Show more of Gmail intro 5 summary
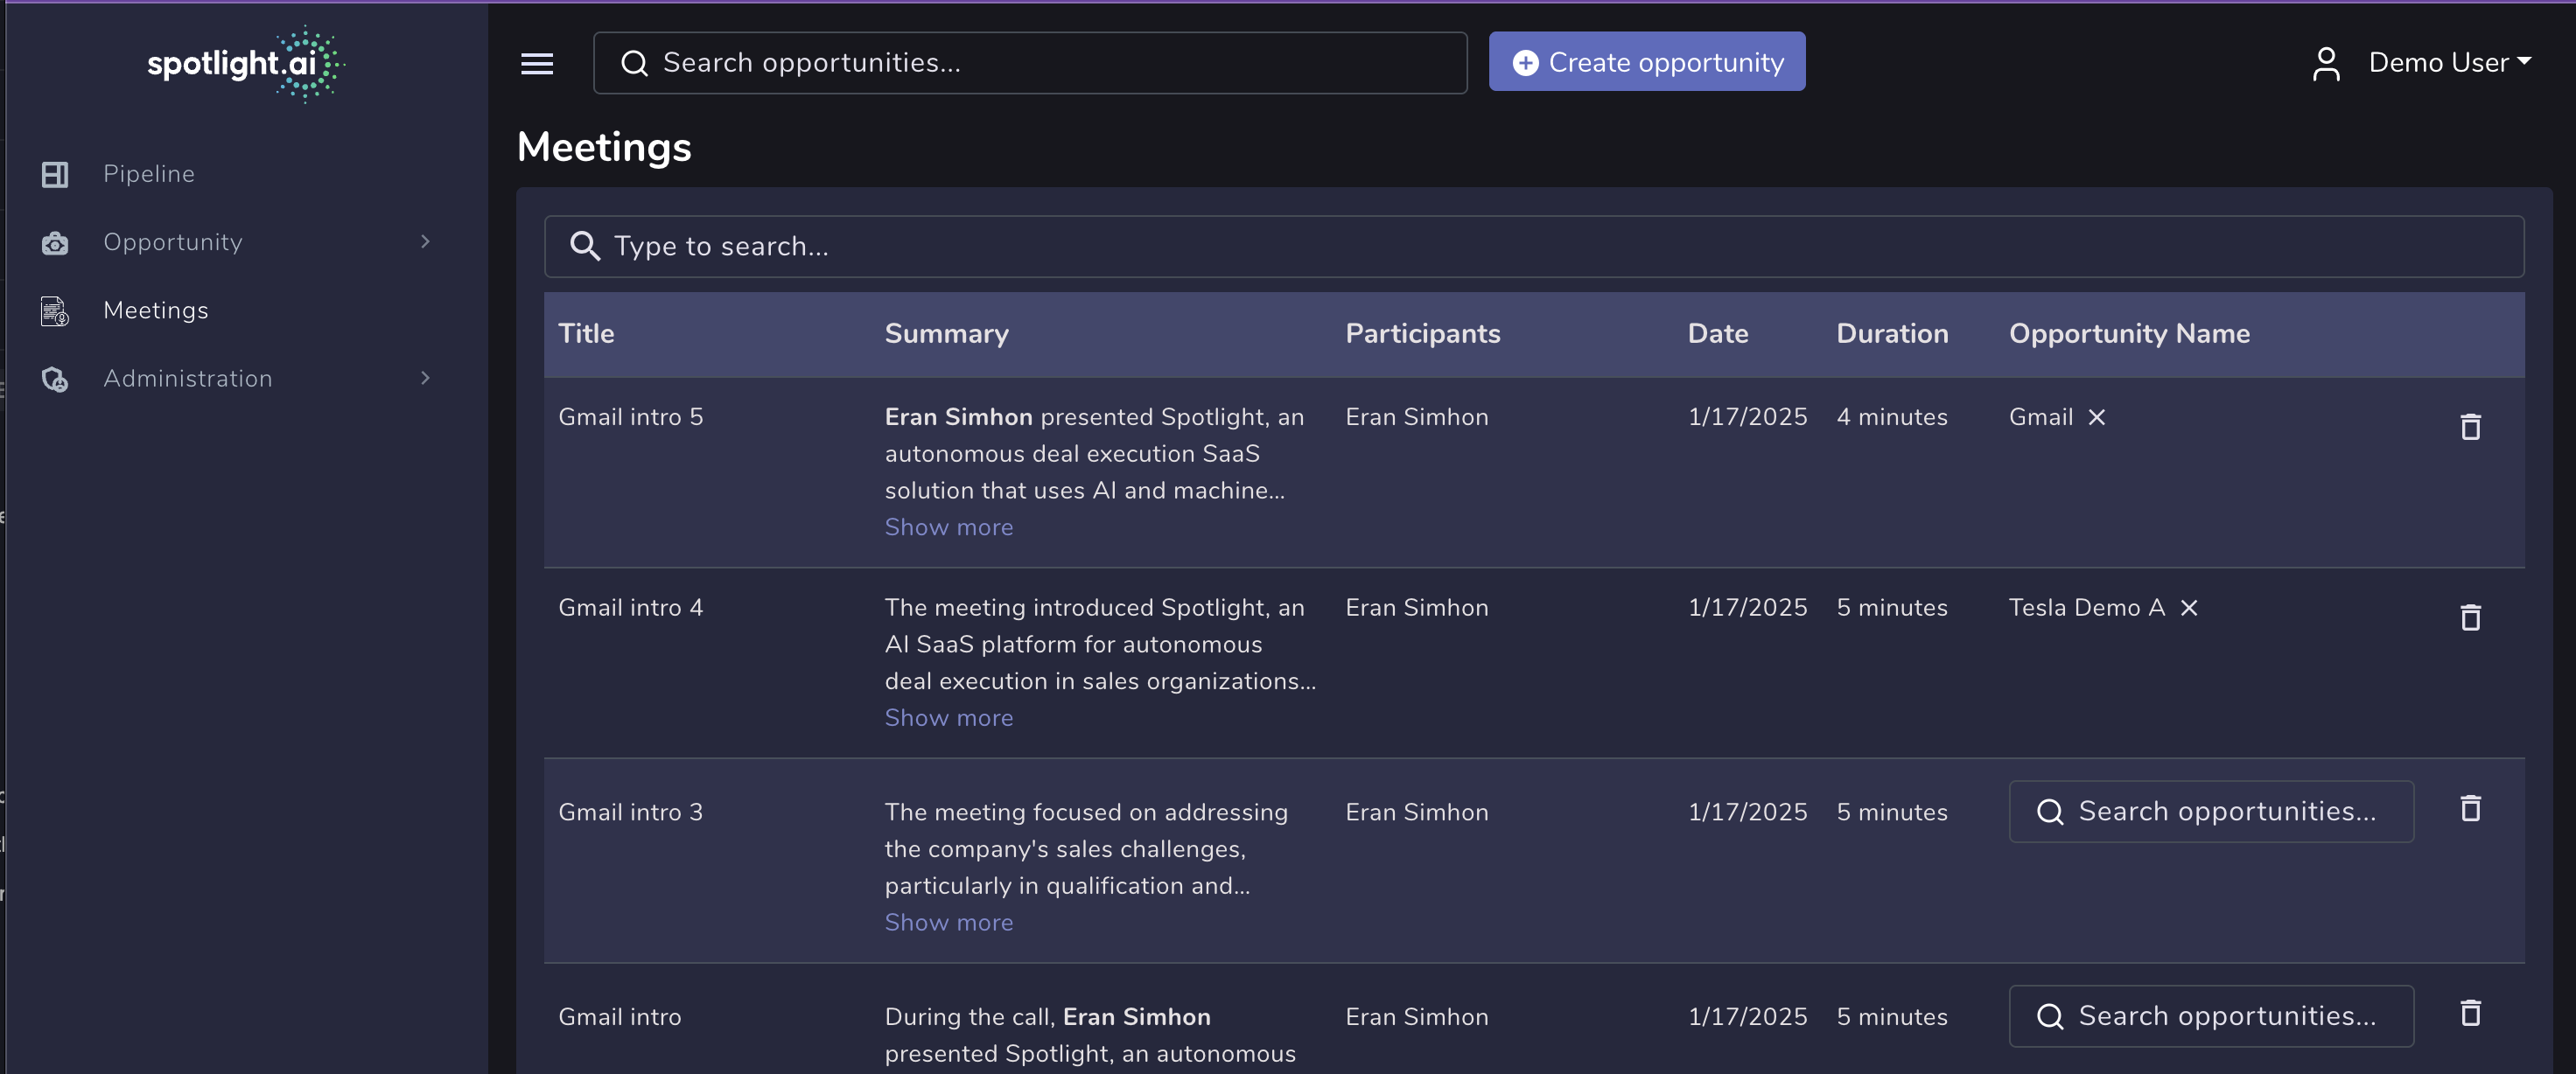 click(x=948, y=527)
